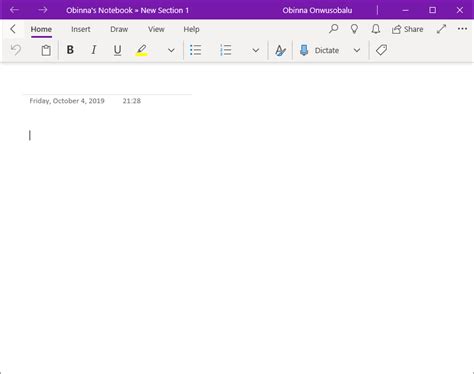The height and width of the screenshot is (374, 474).
Task: Open the more options ellipsis menu
Action: coord(462,29)
